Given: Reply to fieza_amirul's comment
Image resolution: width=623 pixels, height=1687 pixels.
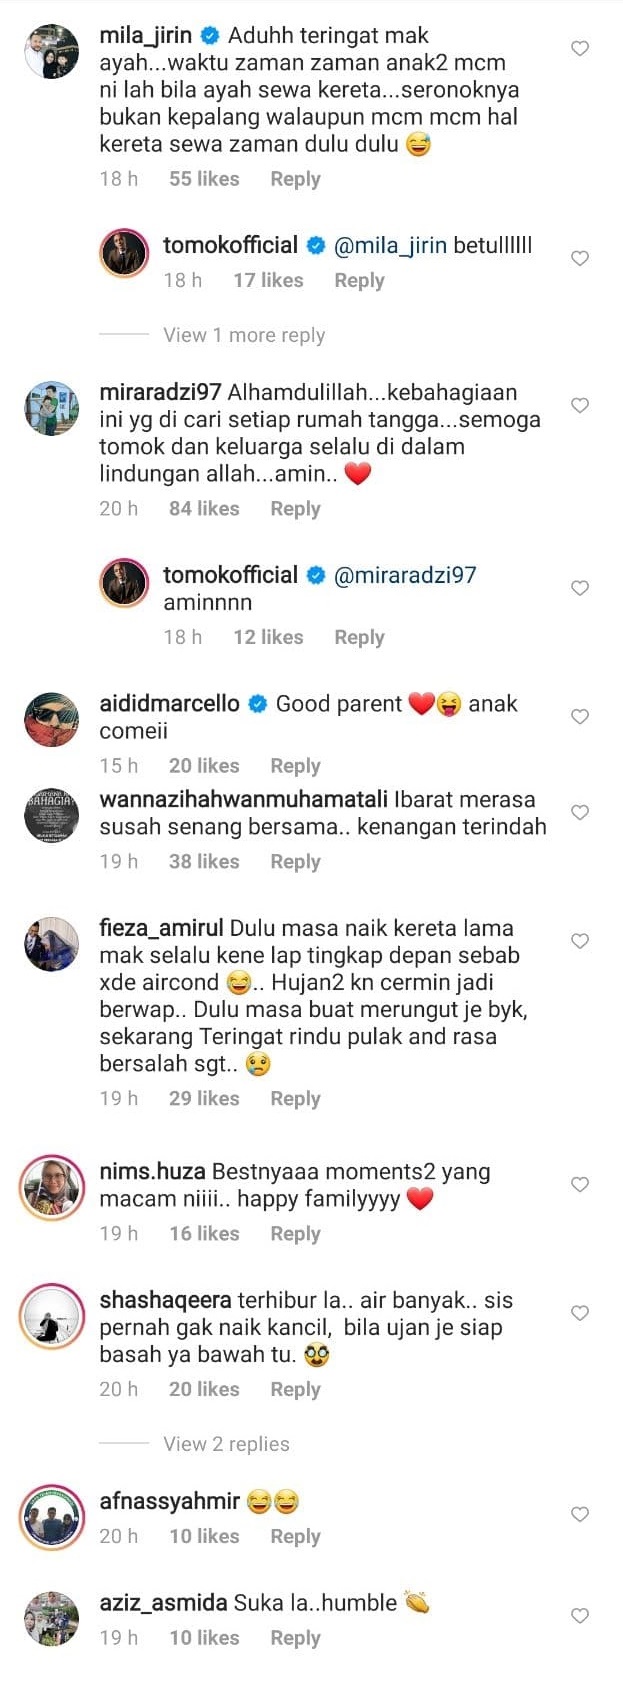Looking at the screenshot, I should (295, 1098).
